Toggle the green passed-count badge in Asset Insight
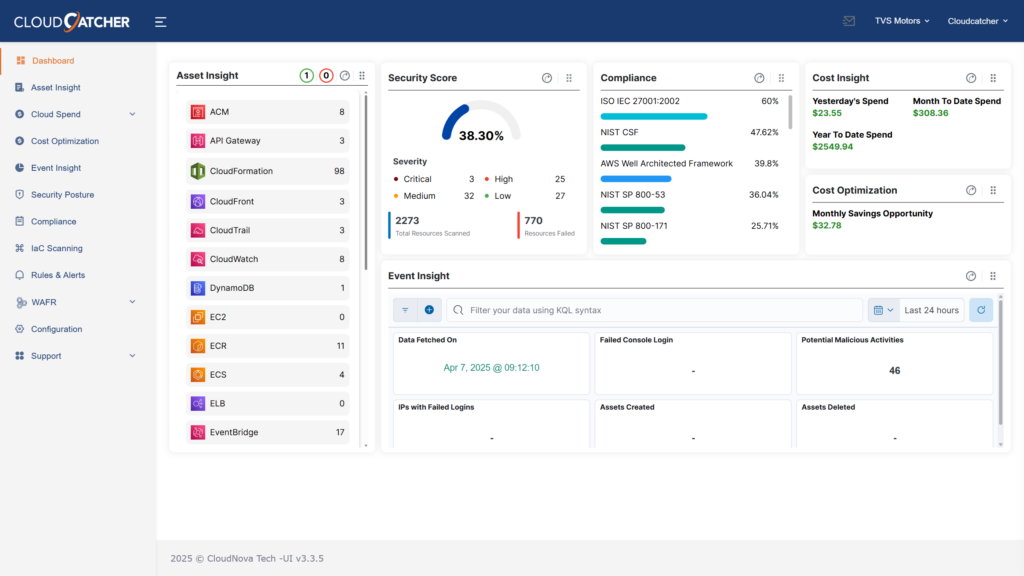Image resolution: width=1024 pixels, height=576 pixels. [x=306, y=75]
